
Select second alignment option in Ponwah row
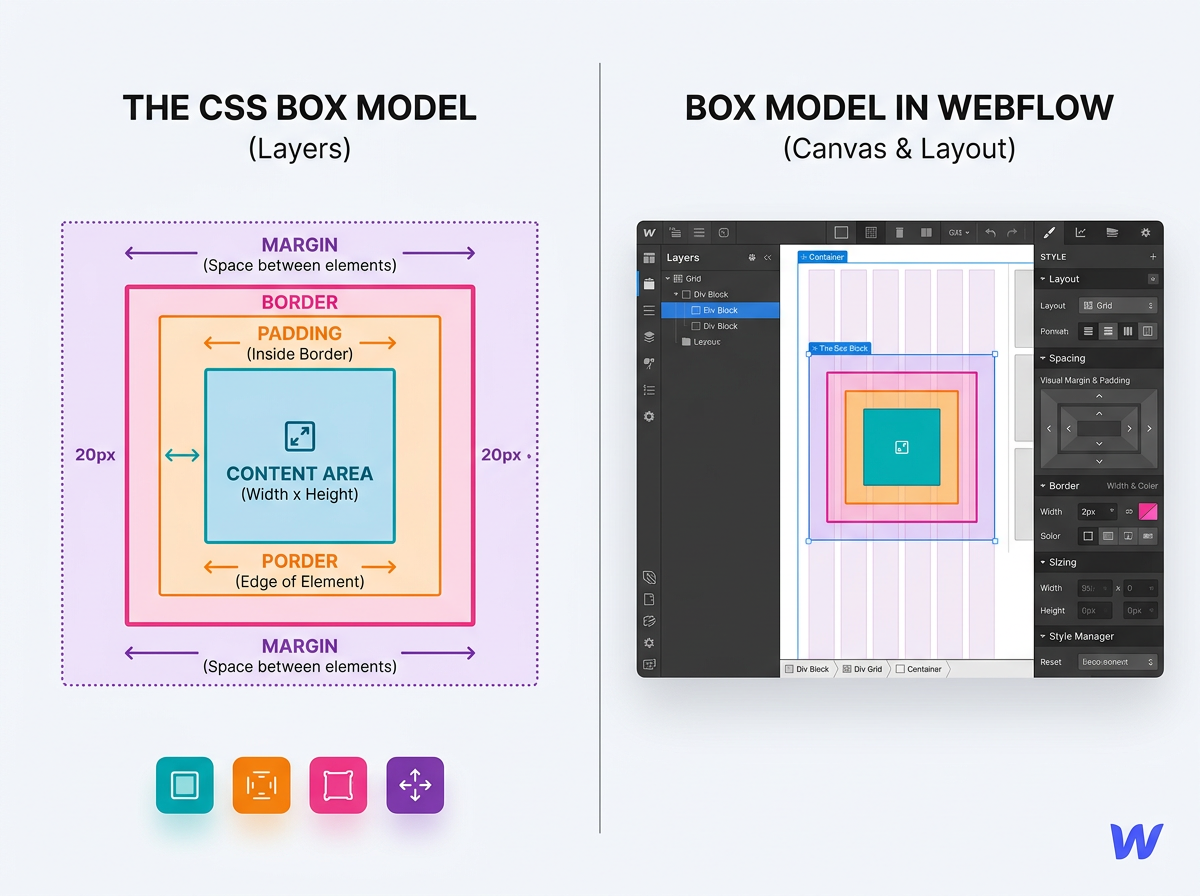pyautogui.click(x=1108, y=331)
